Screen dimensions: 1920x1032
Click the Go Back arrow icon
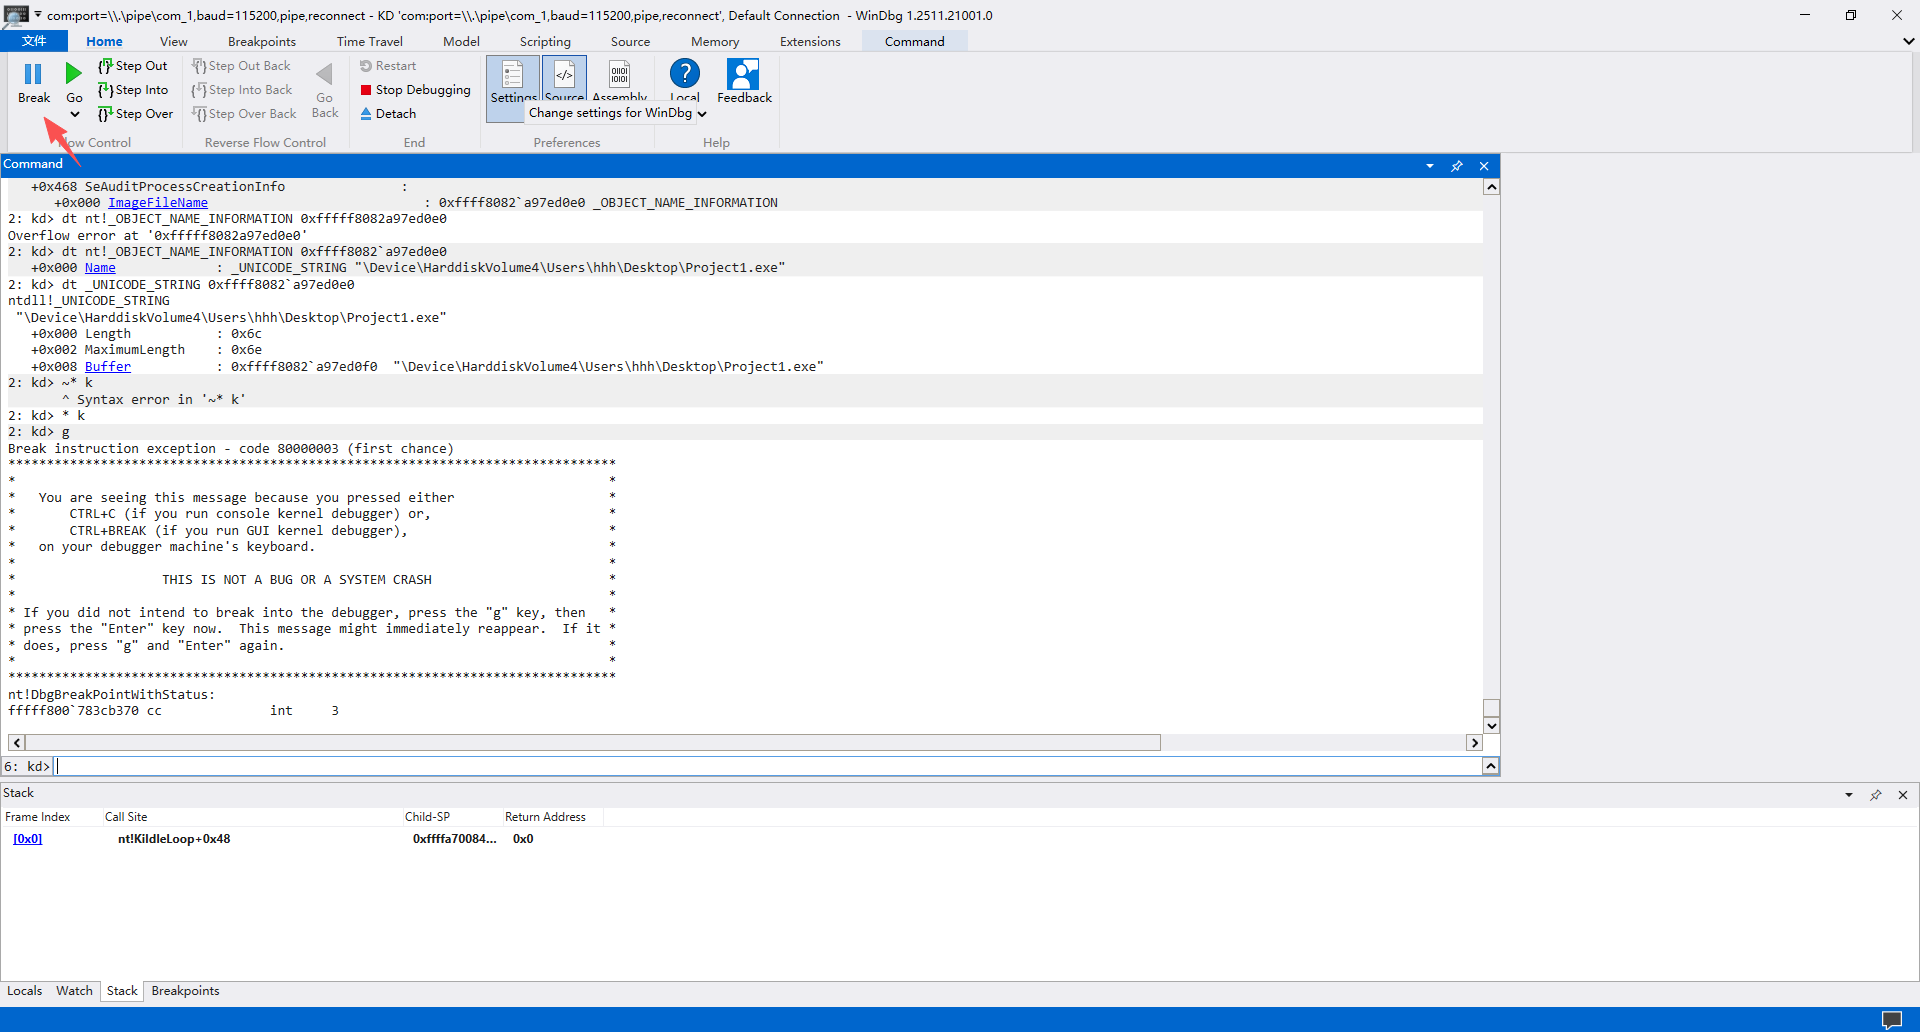pos(324,74)
